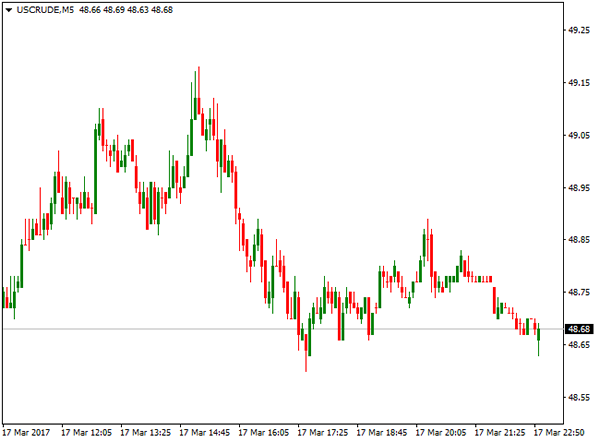The image size is (600, 443).
Task: Click the 17 Mar 20:05 time label
Action: point(441,433)
